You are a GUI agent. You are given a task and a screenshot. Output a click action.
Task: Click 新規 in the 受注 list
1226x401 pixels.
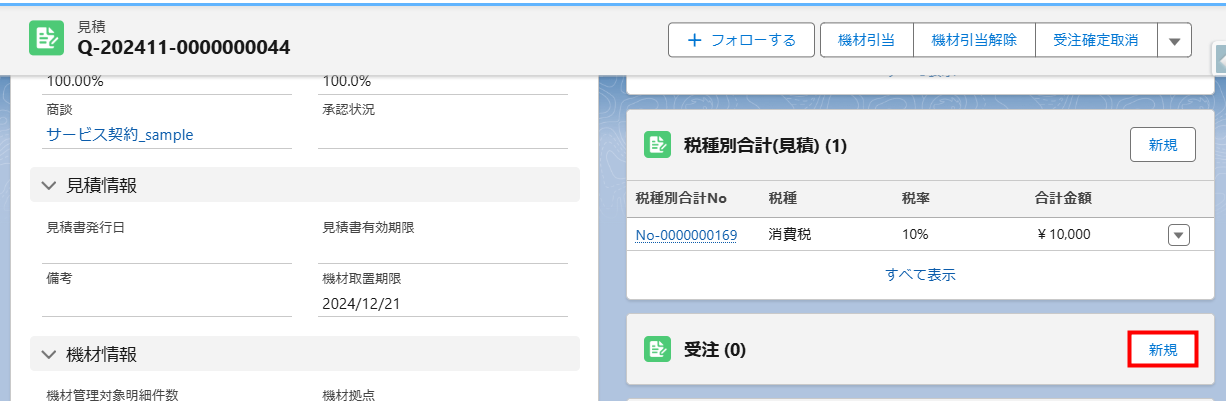[x=1162, y=349]
